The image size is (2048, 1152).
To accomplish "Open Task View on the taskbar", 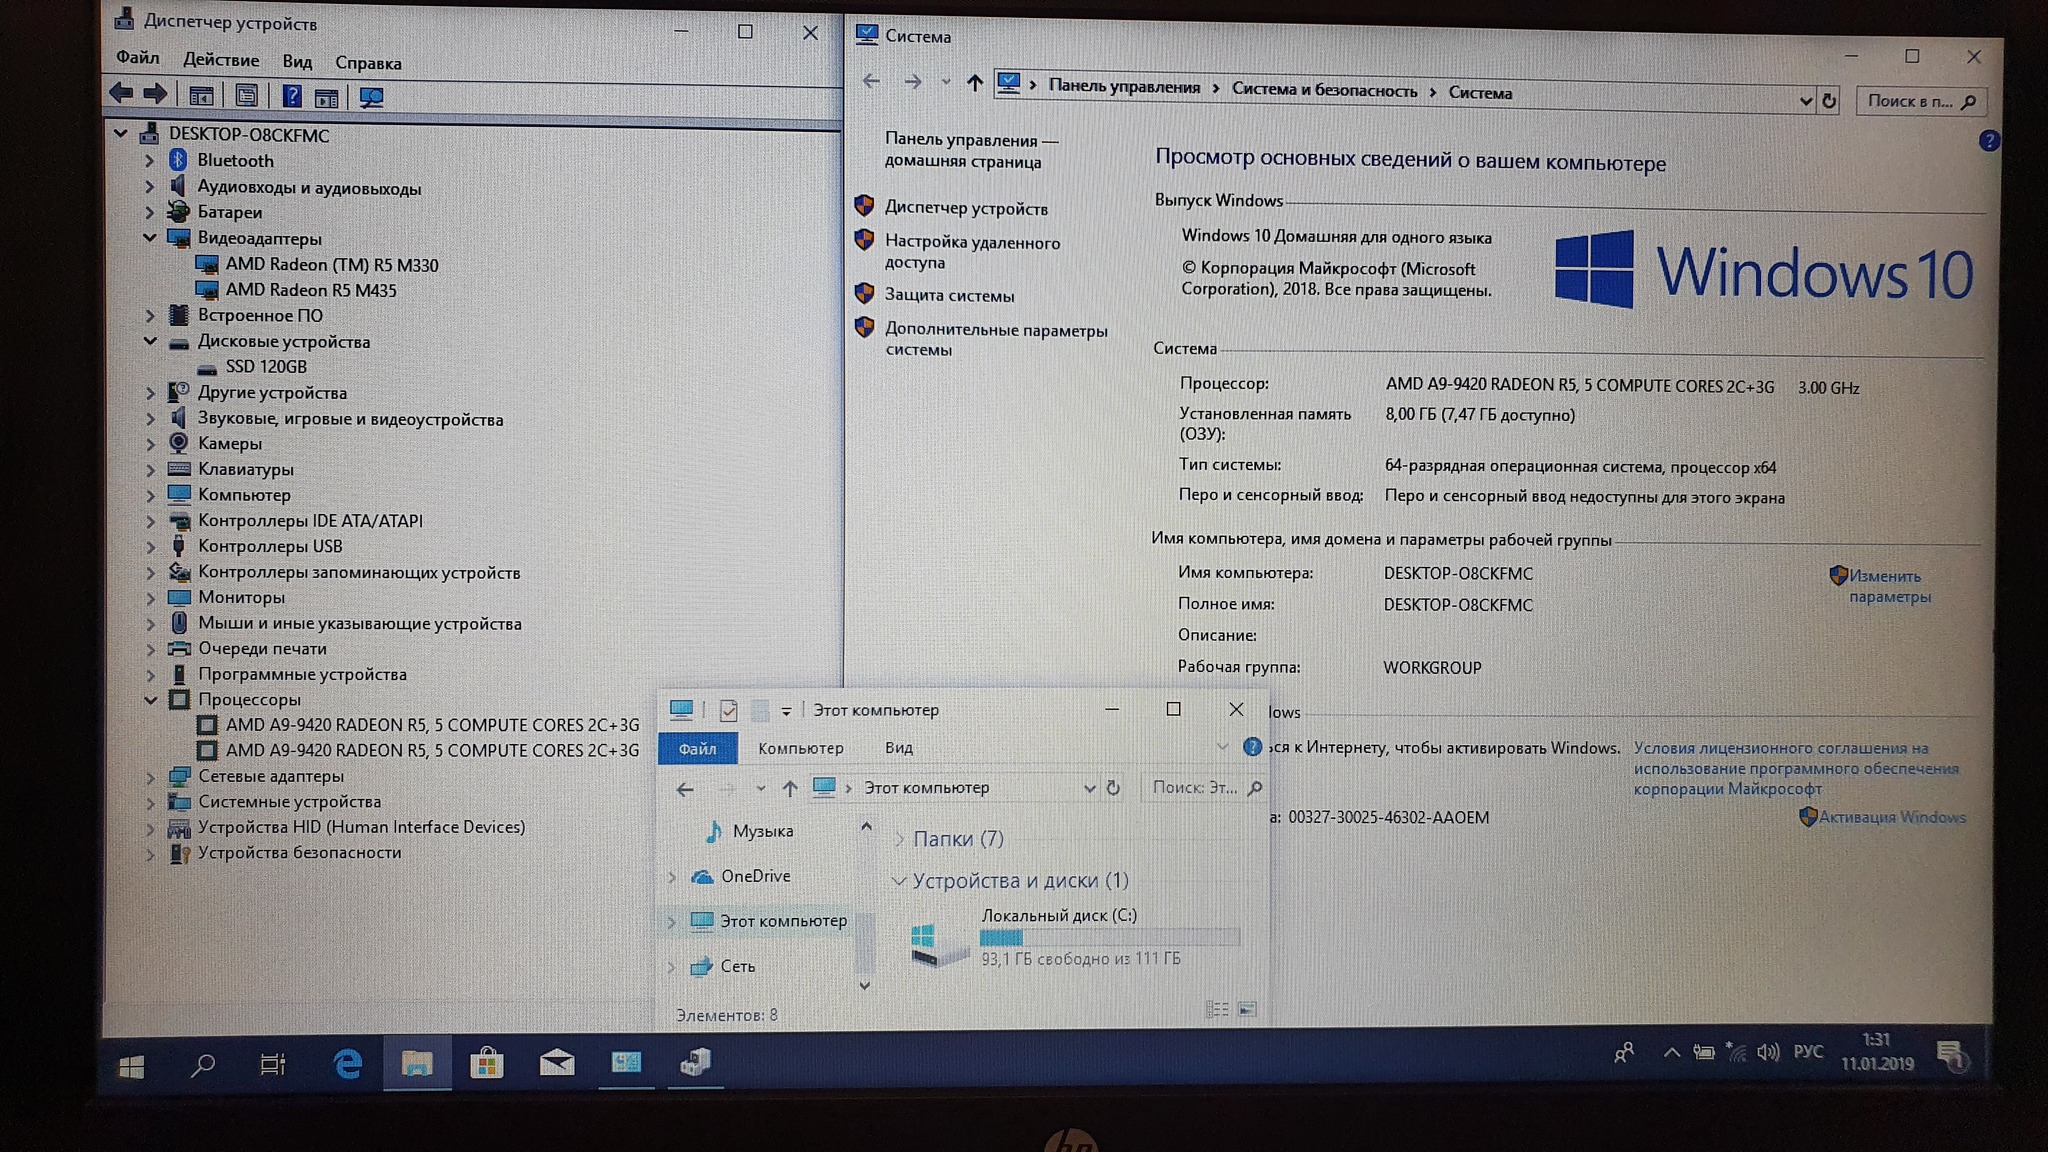I will point(272,1065).
